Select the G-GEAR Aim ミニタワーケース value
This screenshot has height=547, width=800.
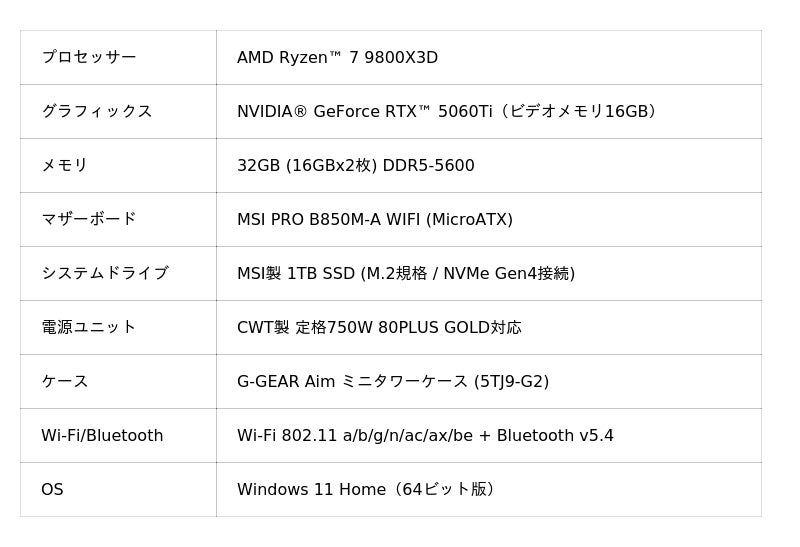352,382
